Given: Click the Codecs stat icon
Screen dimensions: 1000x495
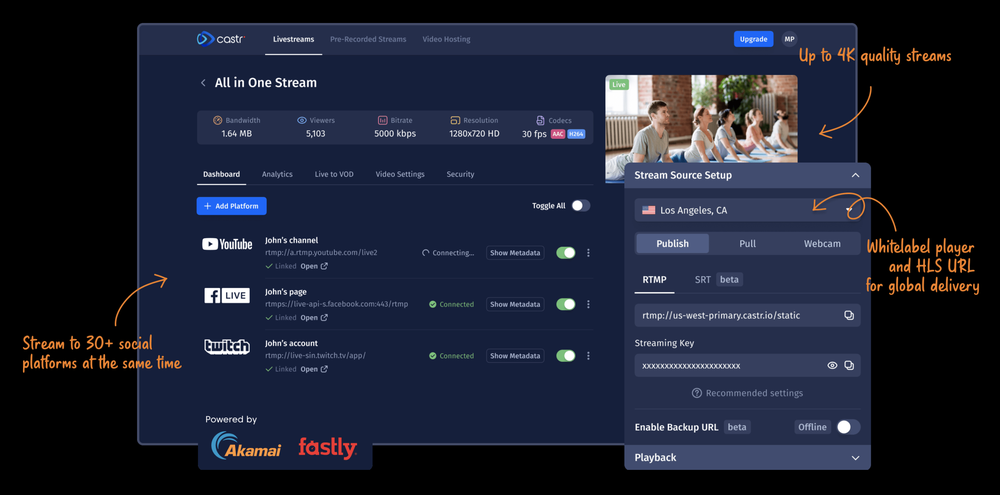Looking at the screenshot, I should click(x=540, y=120).
